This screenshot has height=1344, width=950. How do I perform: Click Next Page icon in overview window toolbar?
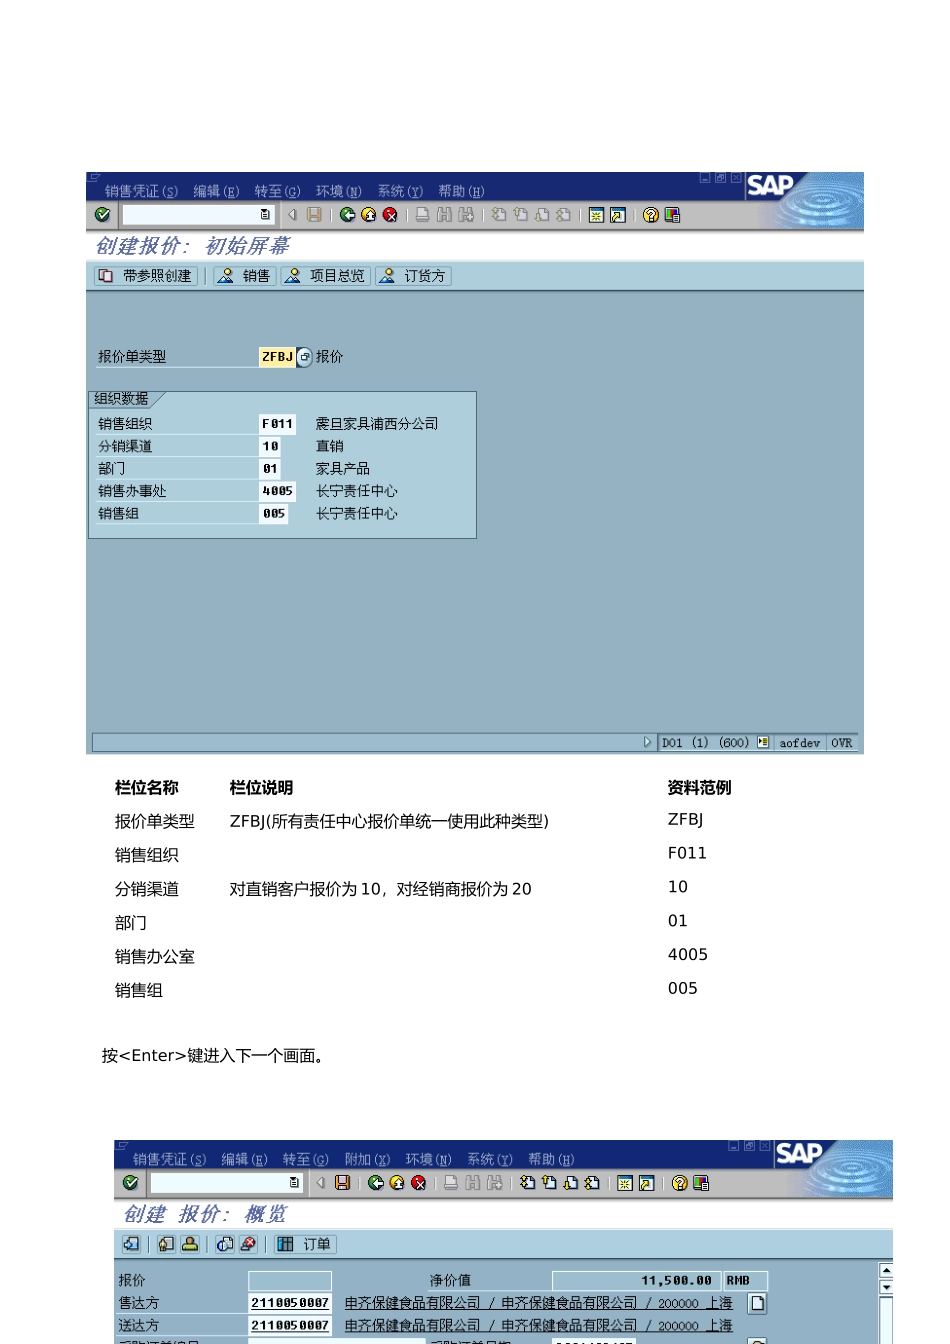point(571,1183)
